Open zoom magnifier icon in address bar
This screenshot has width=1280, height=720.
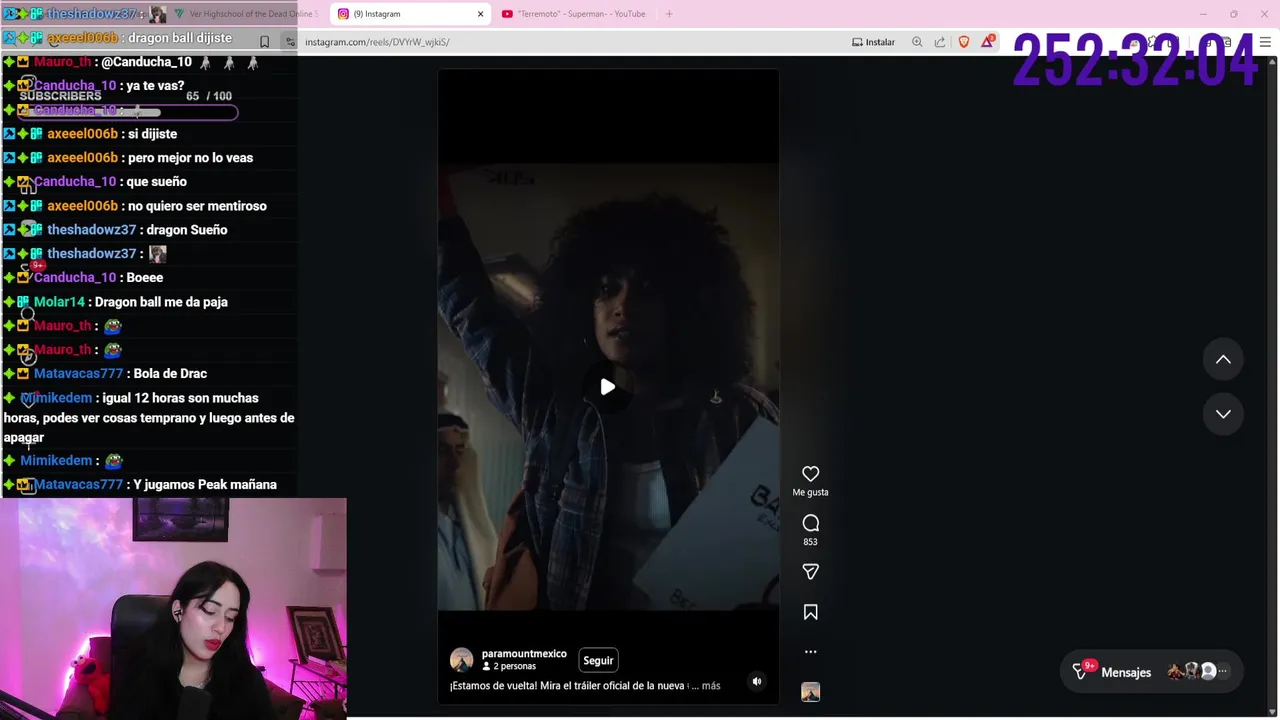(x=917, y=42)
